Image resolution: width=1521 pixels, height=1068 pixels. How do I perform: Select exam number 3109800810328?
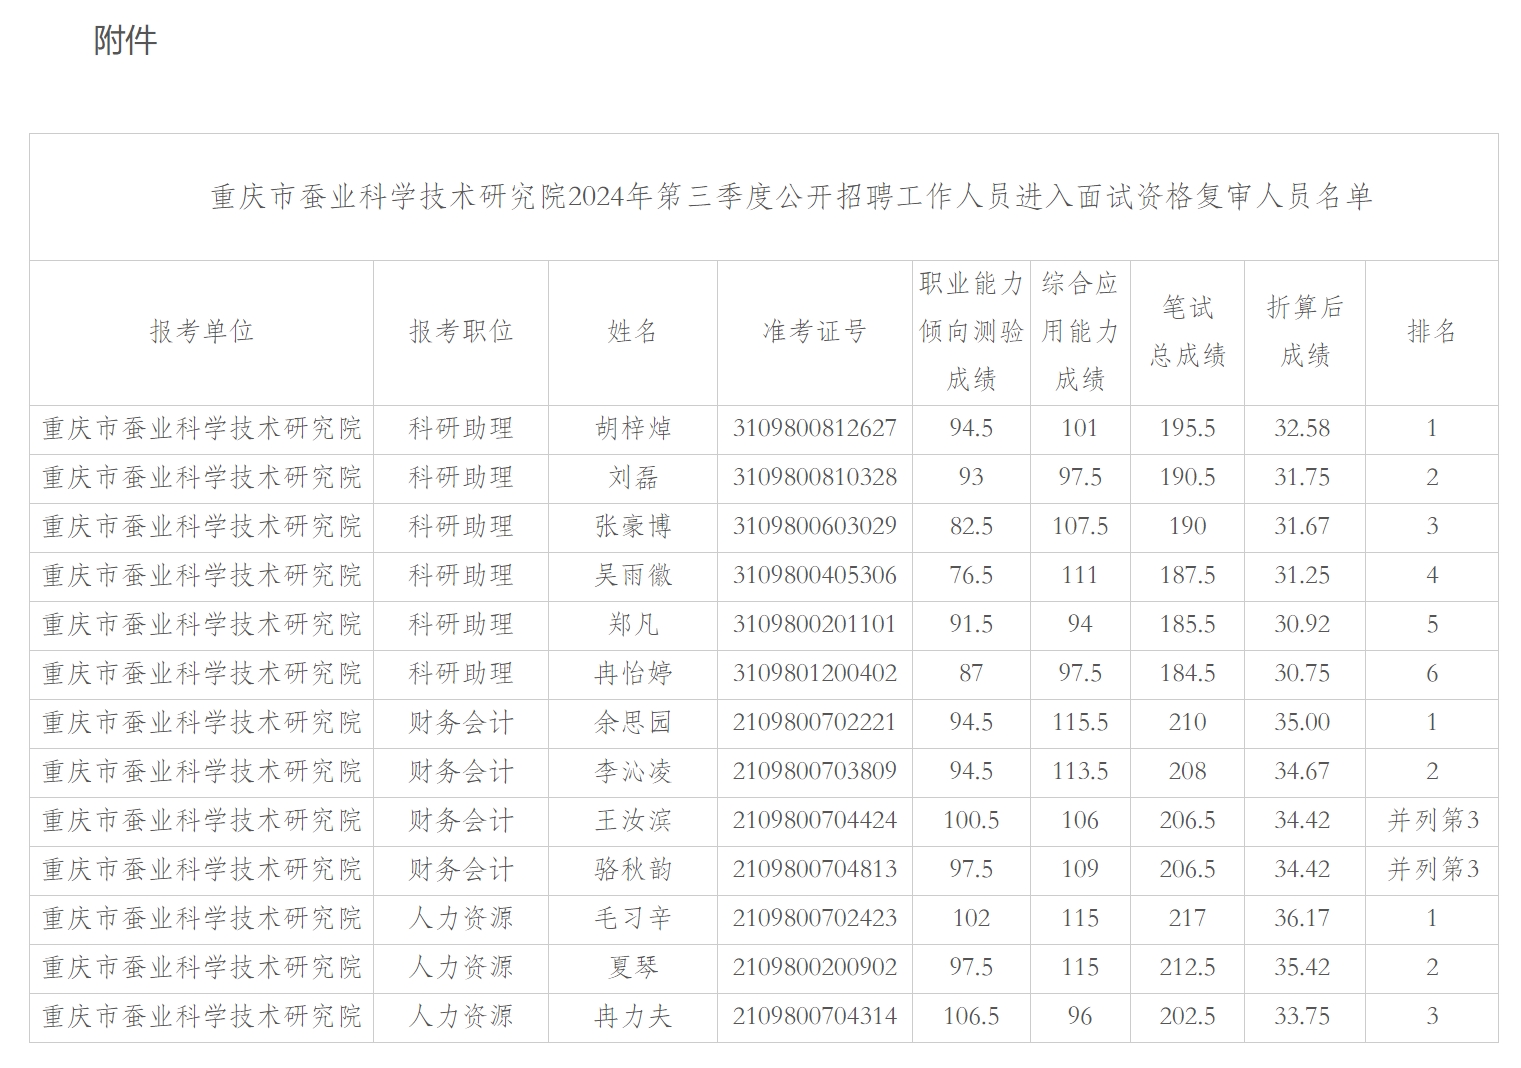(x=814, y=478)
